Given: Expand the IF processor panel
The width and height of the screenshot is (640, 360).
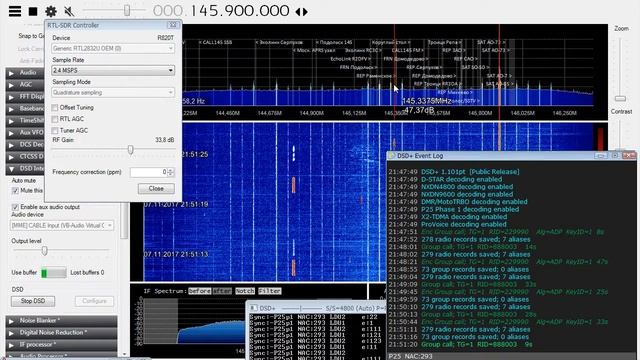Looking at the screenshot, I should coord(61,345).
